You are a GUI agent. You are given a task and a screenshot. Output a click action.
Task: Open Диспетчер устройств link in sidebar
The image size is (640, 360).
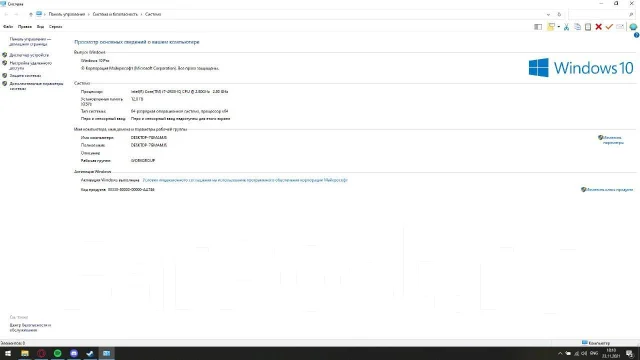[x=29, y=55]
